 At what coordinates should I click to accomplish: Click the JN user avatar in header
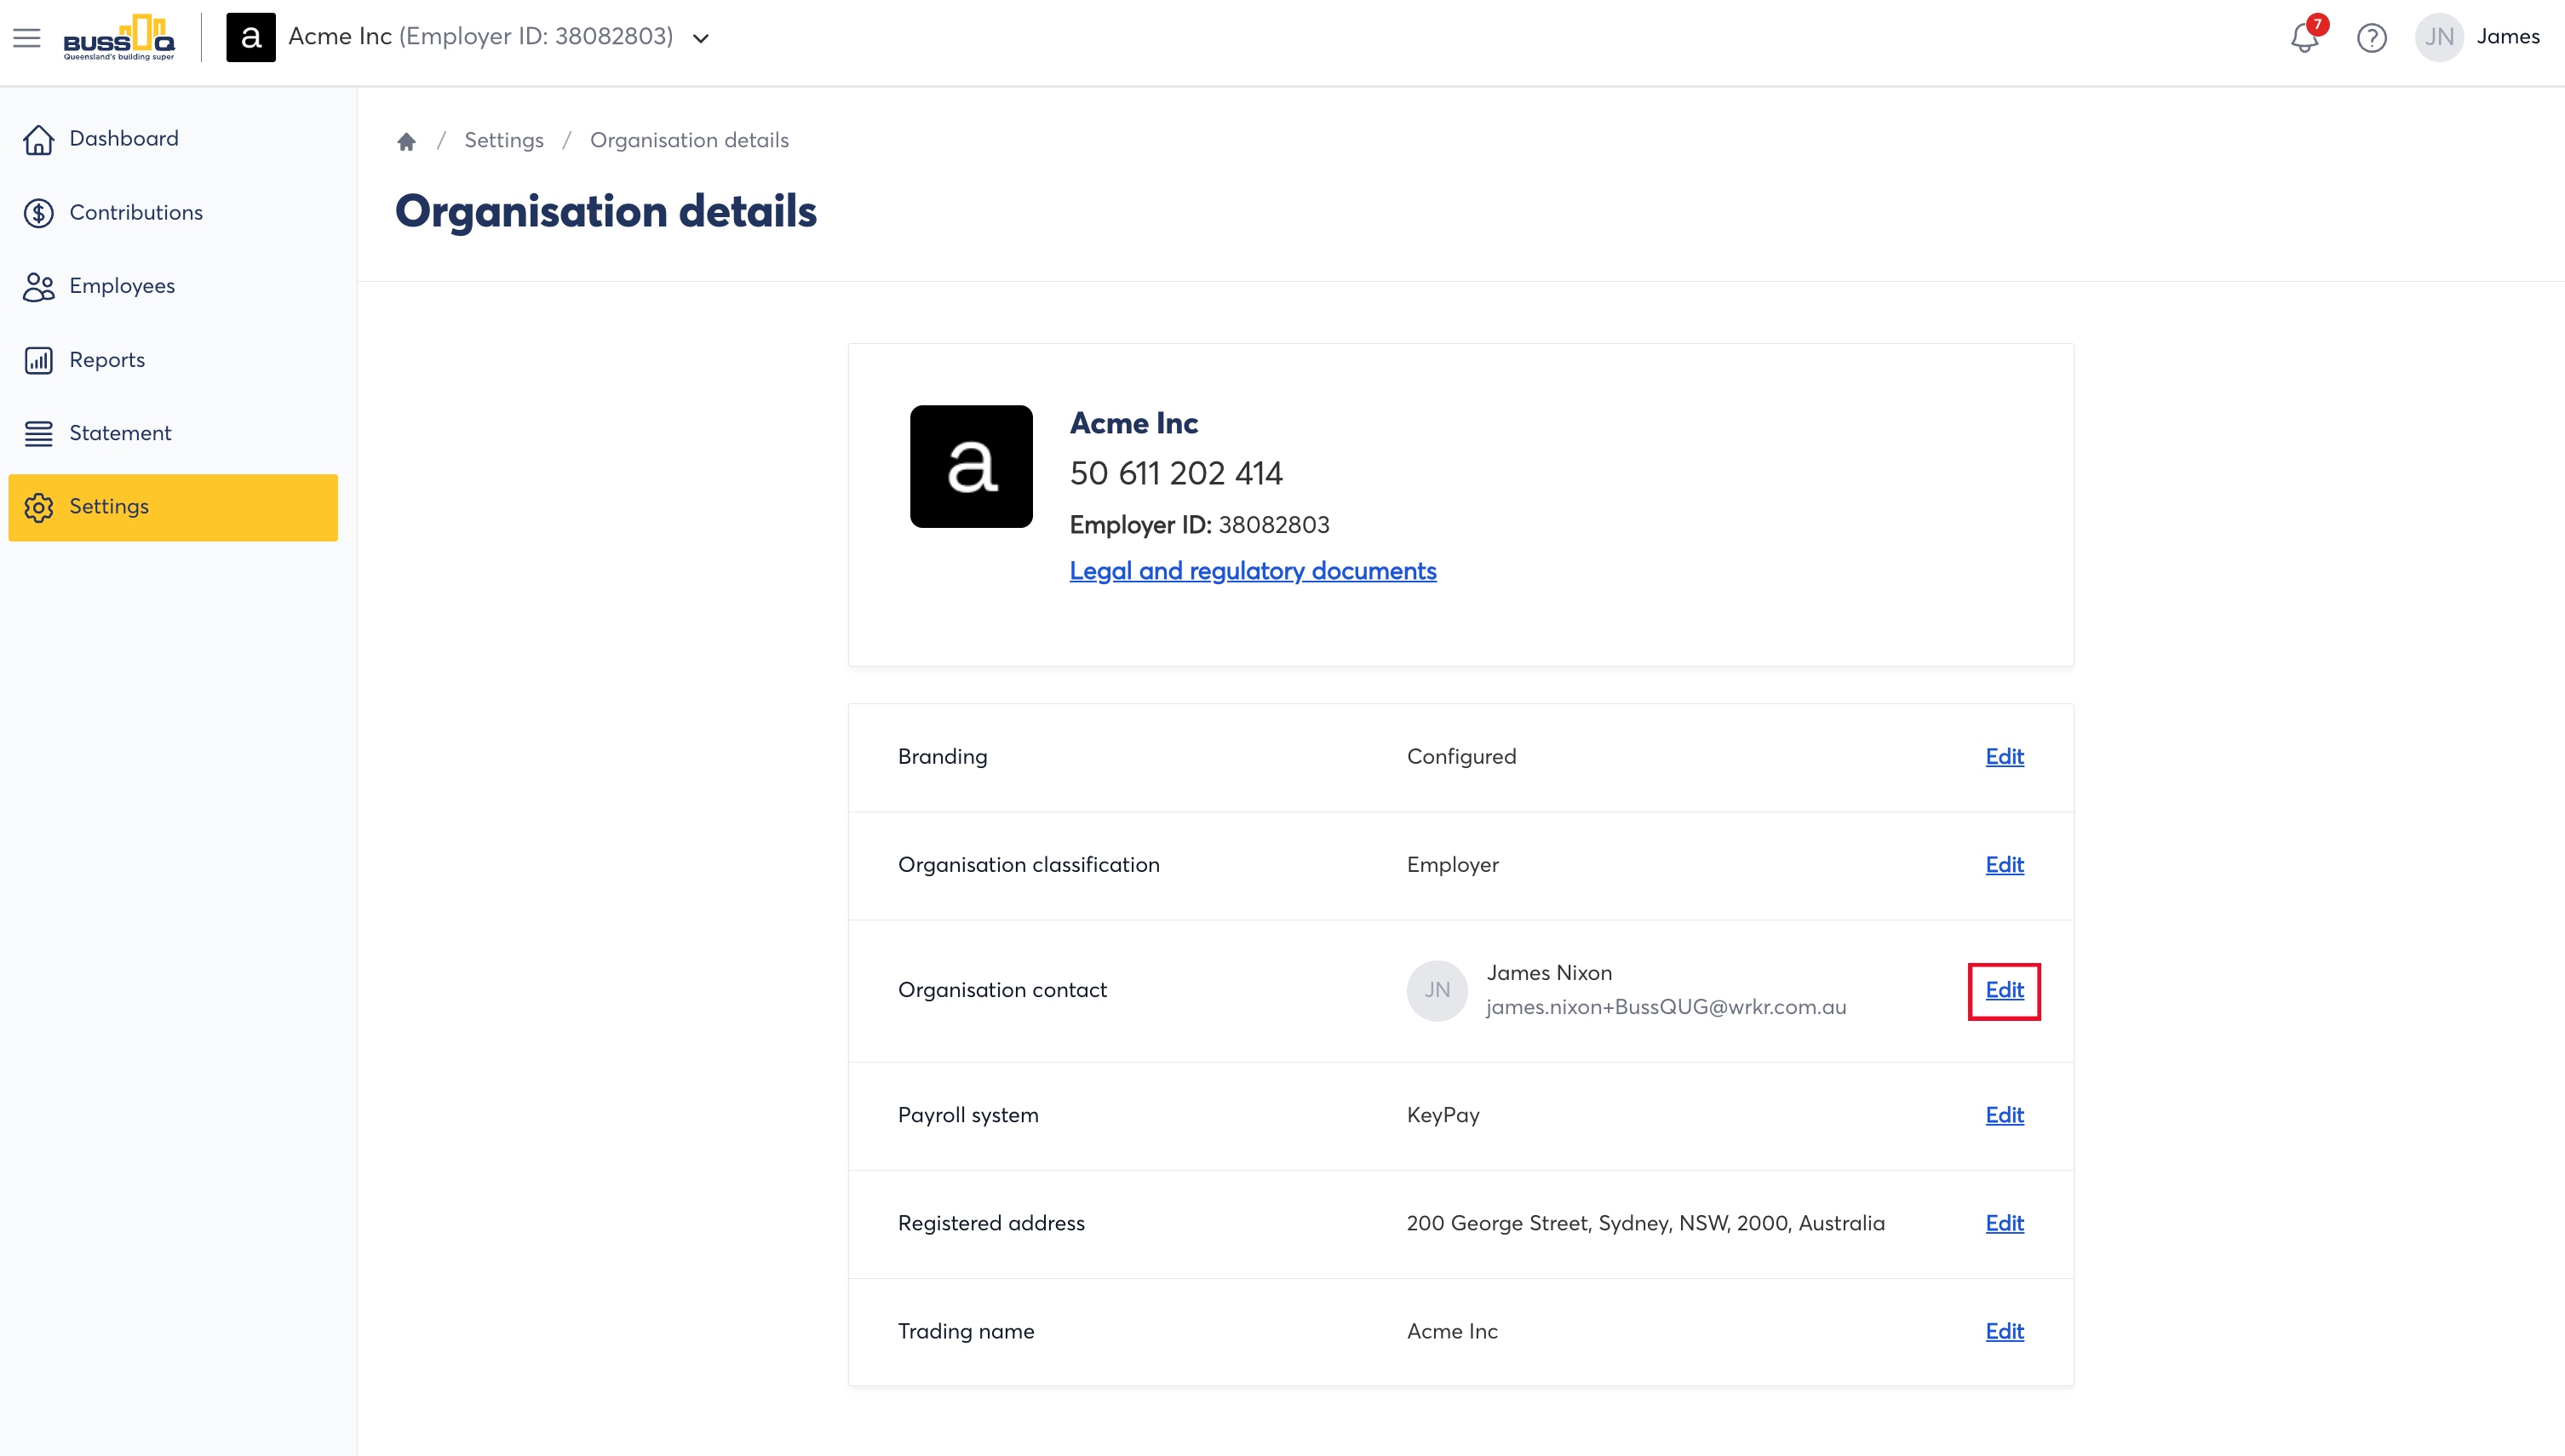coord(2439,38)
